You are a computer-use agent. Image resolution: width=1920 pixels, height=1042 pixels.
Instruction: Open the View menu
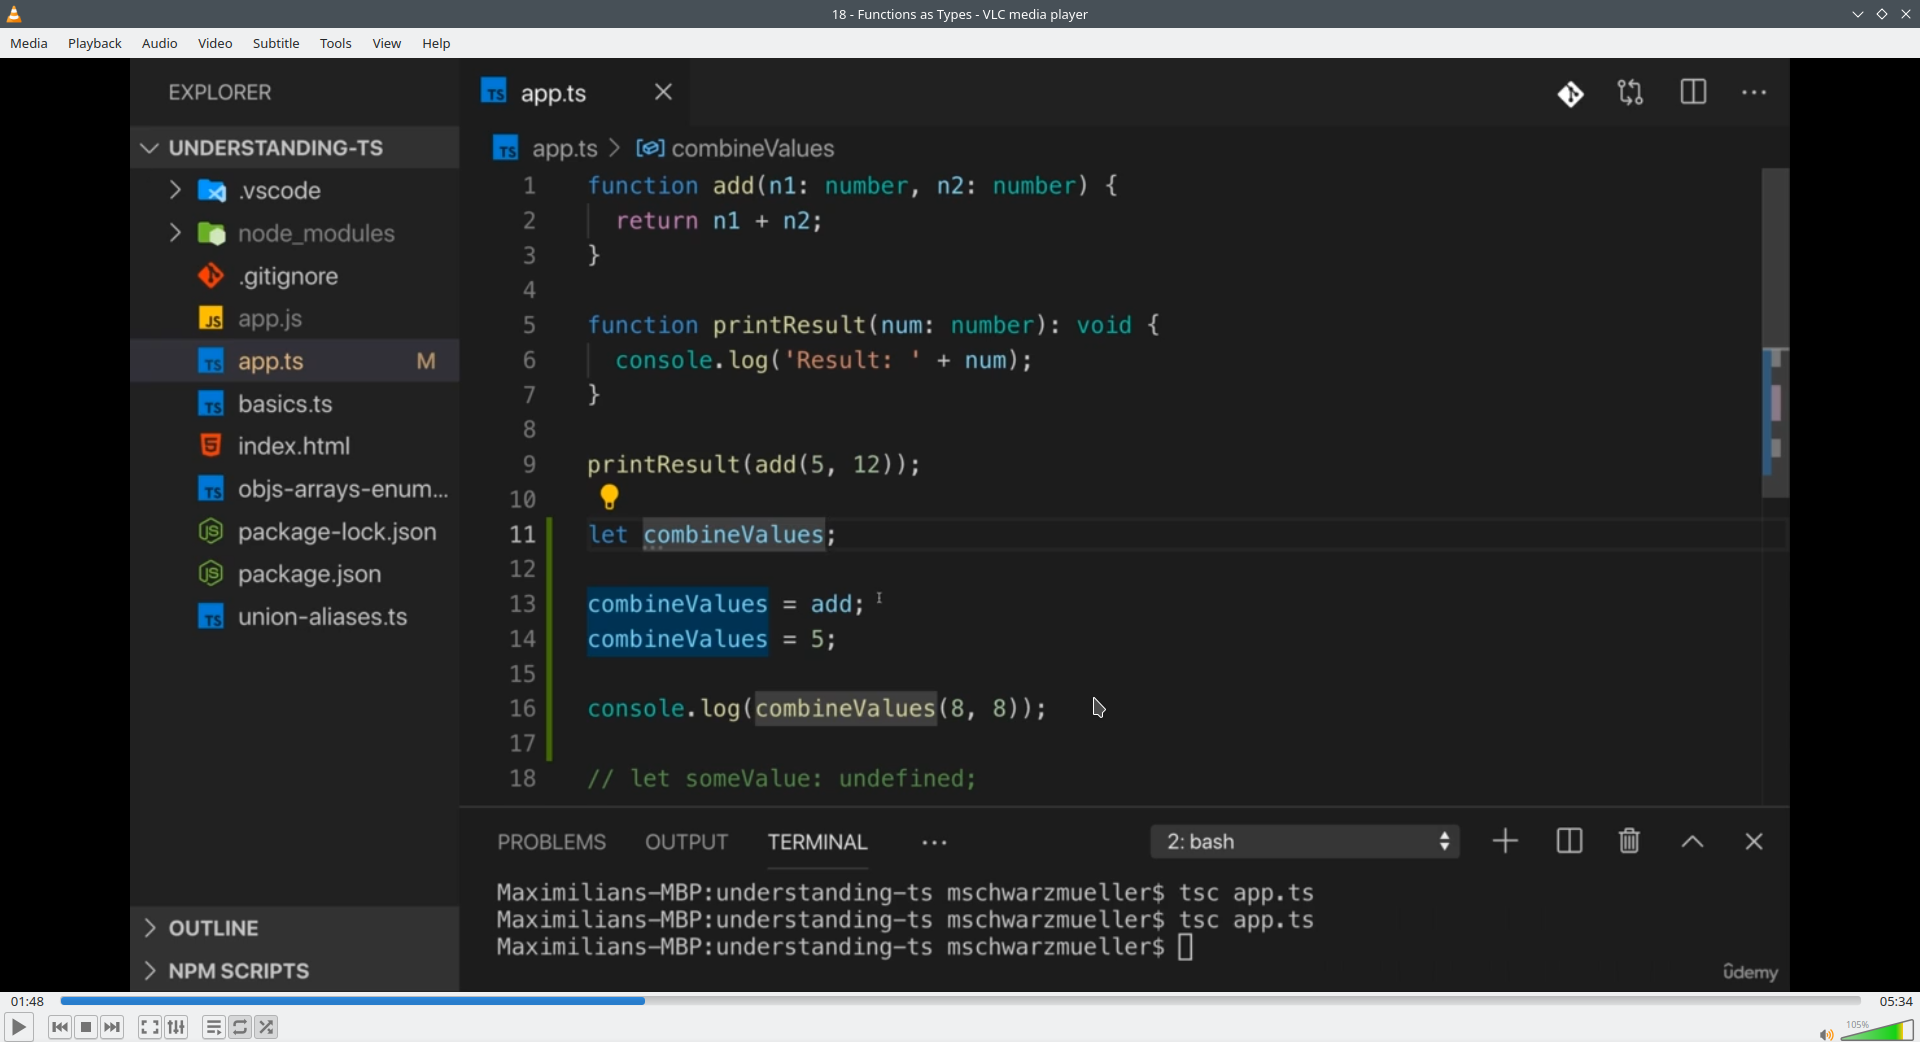point(387,43)
